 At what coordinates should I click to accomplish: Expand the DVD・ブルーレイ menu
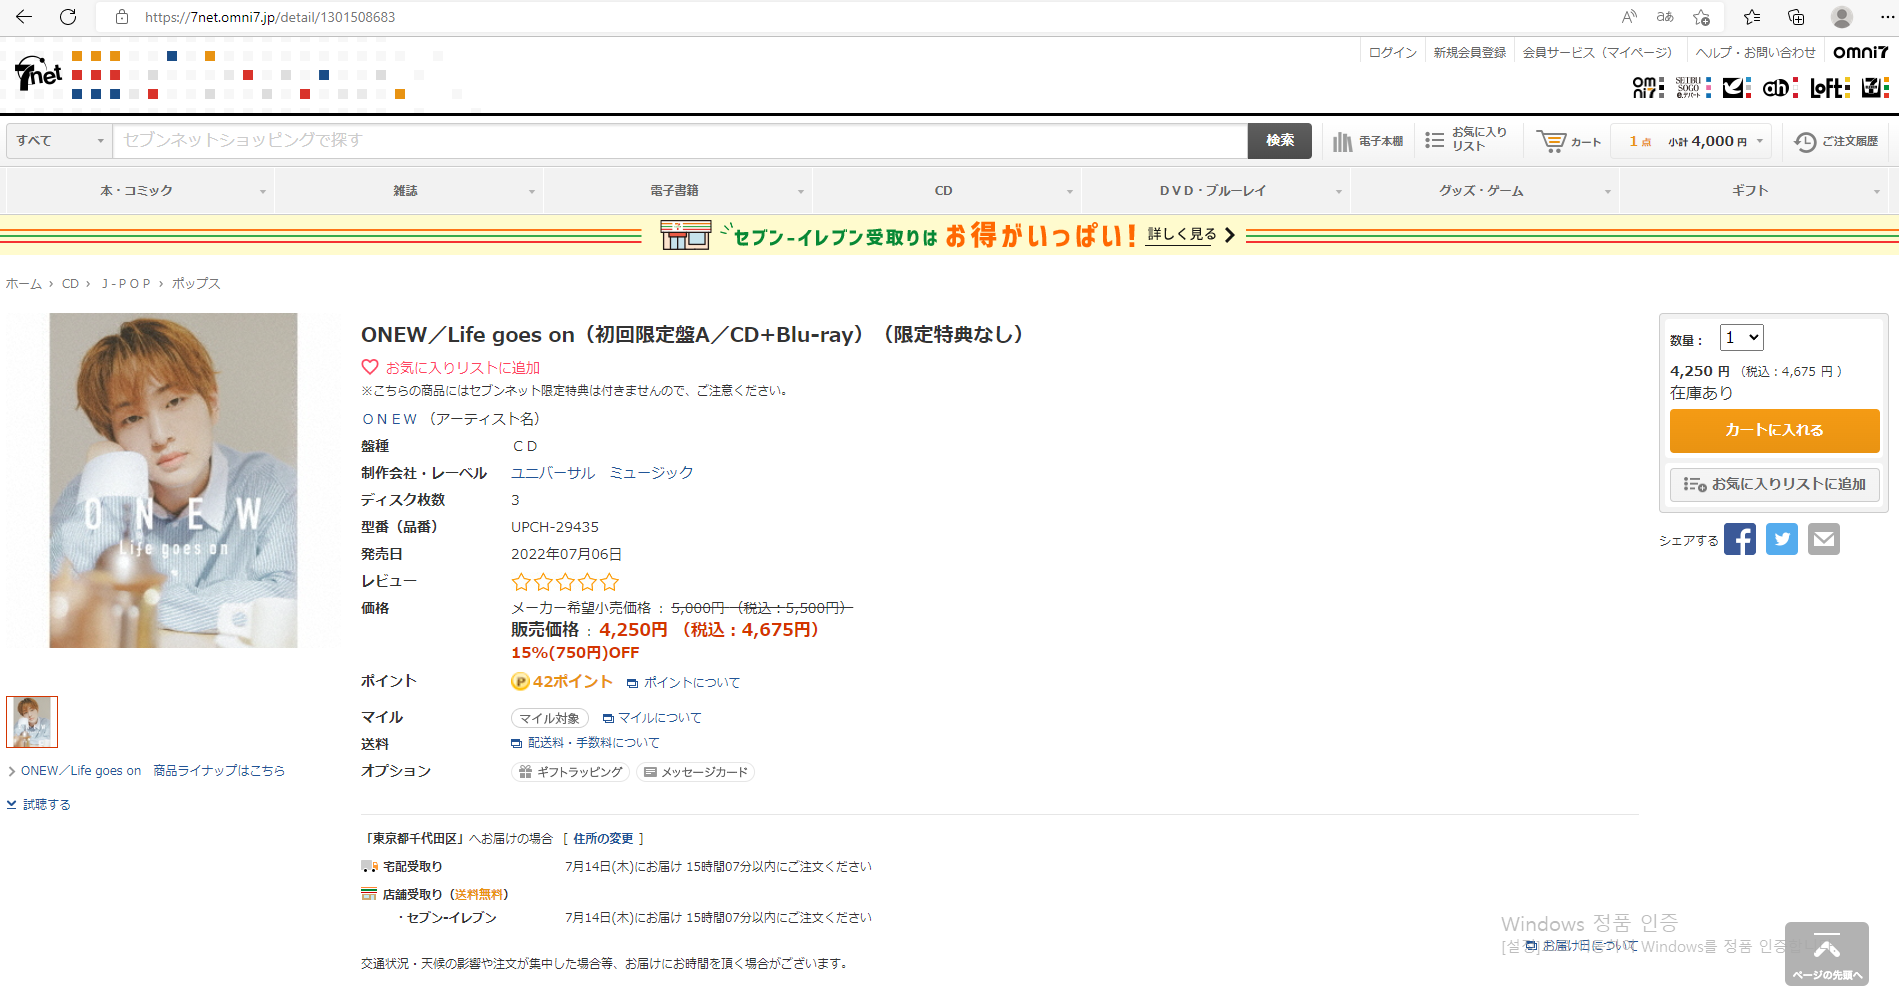tap(1216, 190)
